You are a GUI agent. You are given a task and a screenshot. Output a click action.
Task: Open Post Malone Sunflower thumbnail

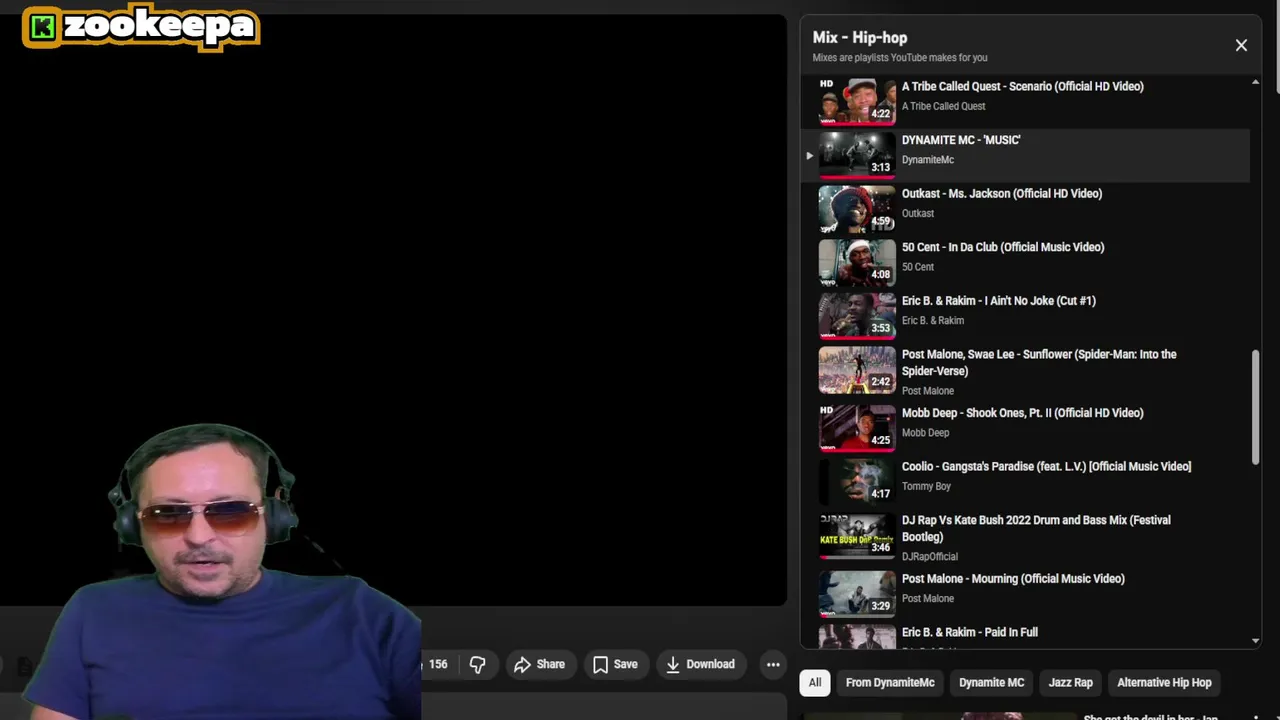click(857, 369)
